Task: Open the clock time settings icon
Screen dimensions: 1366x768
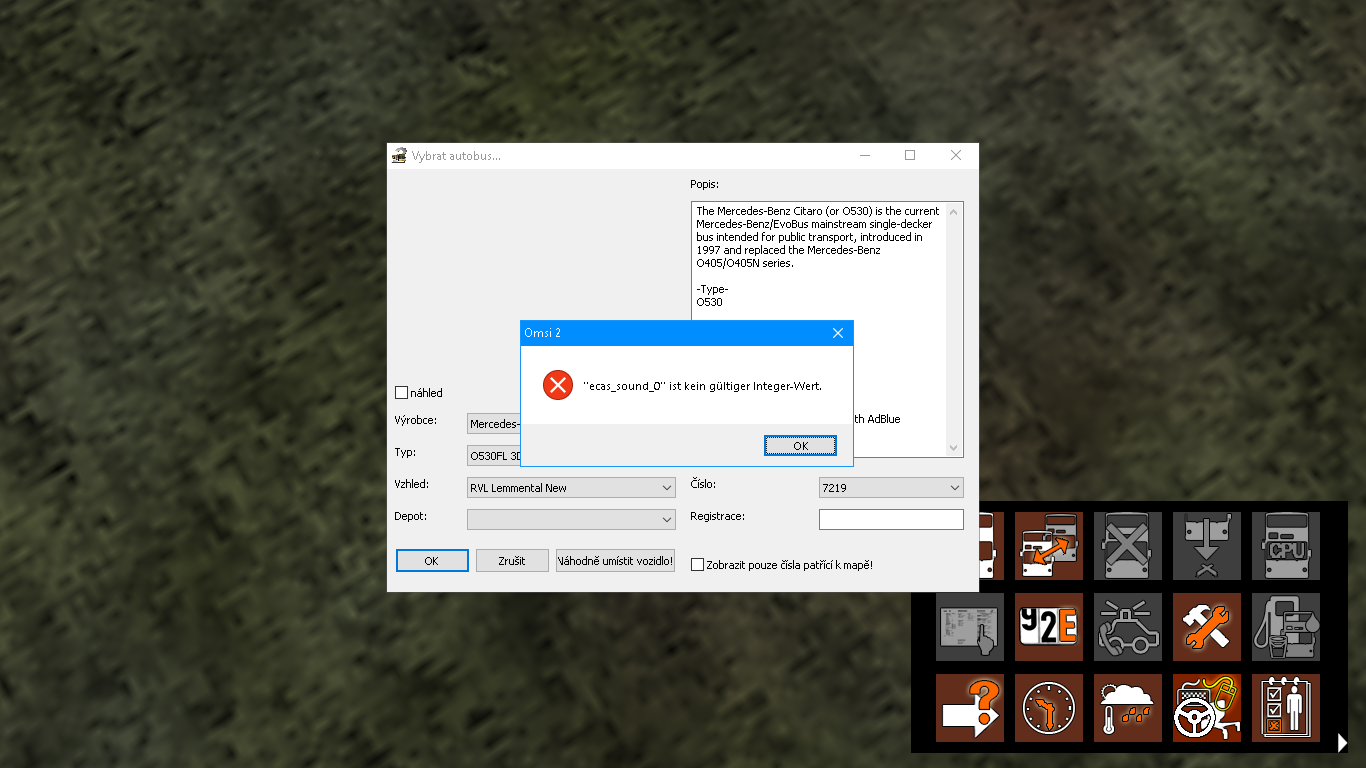Action: [1049, 708]
